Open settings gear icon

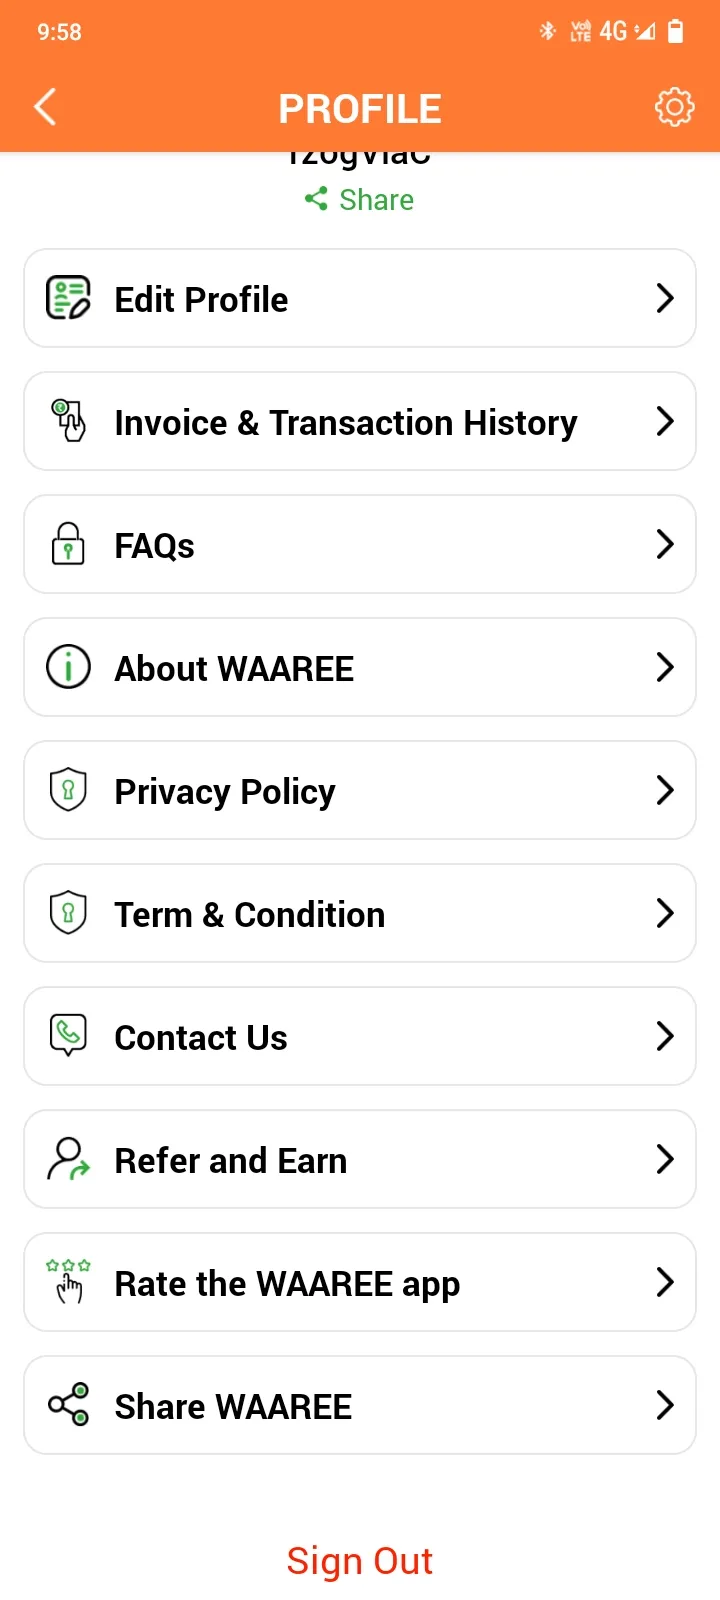(x=674, y=107)
